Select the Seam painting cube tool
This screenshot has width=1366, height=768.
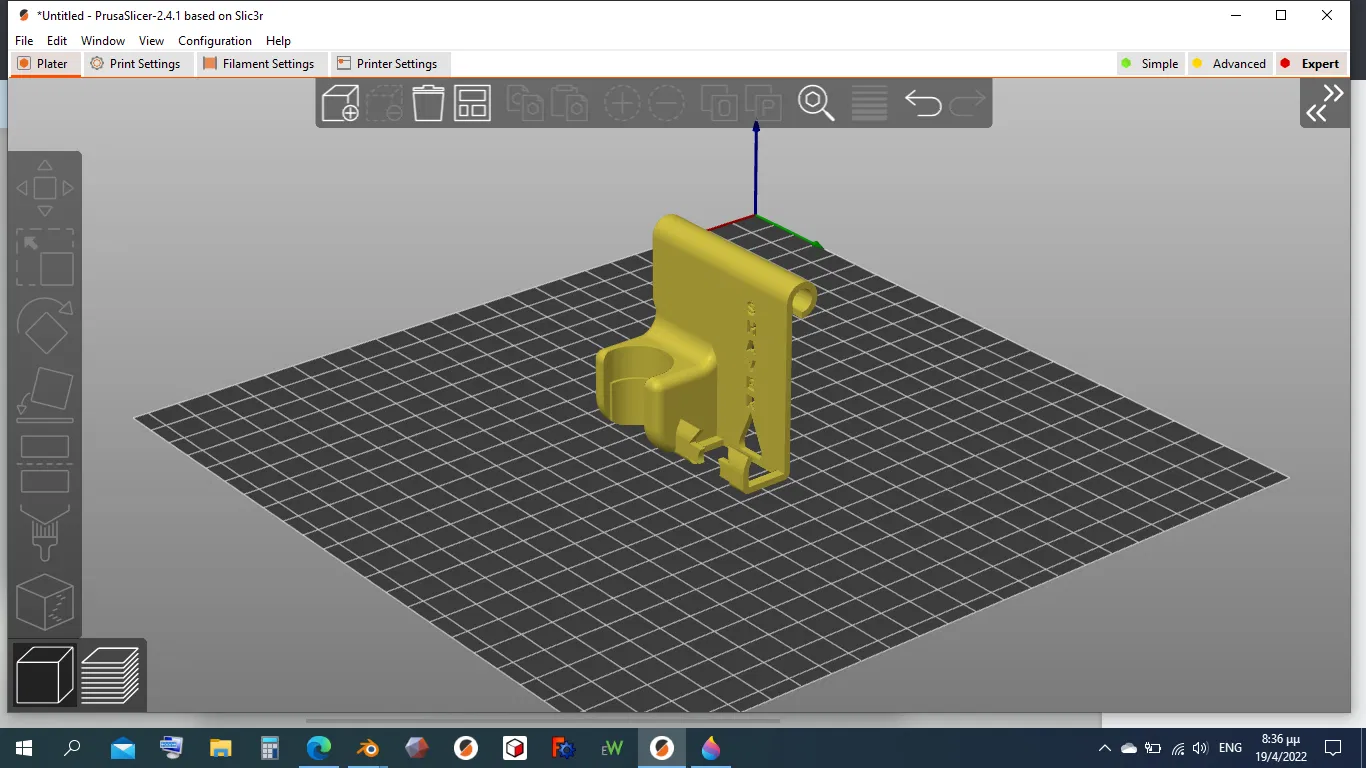(45, 601)
